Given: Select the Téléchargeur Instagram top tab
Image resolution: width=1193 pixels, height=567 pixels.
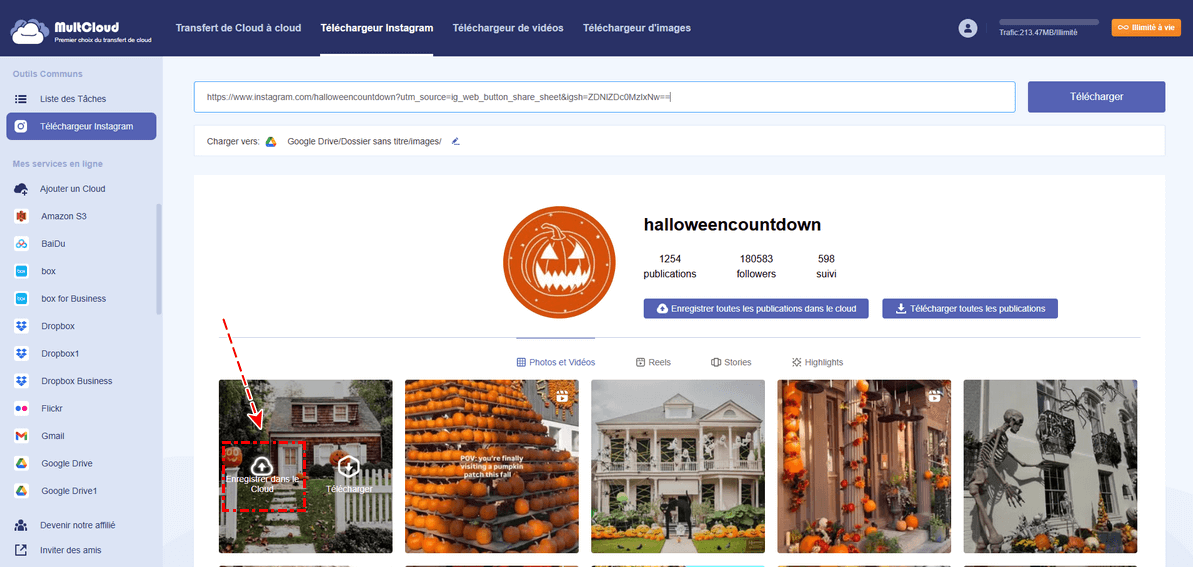Looking at the screenshot, I should (x=377, y=28).
